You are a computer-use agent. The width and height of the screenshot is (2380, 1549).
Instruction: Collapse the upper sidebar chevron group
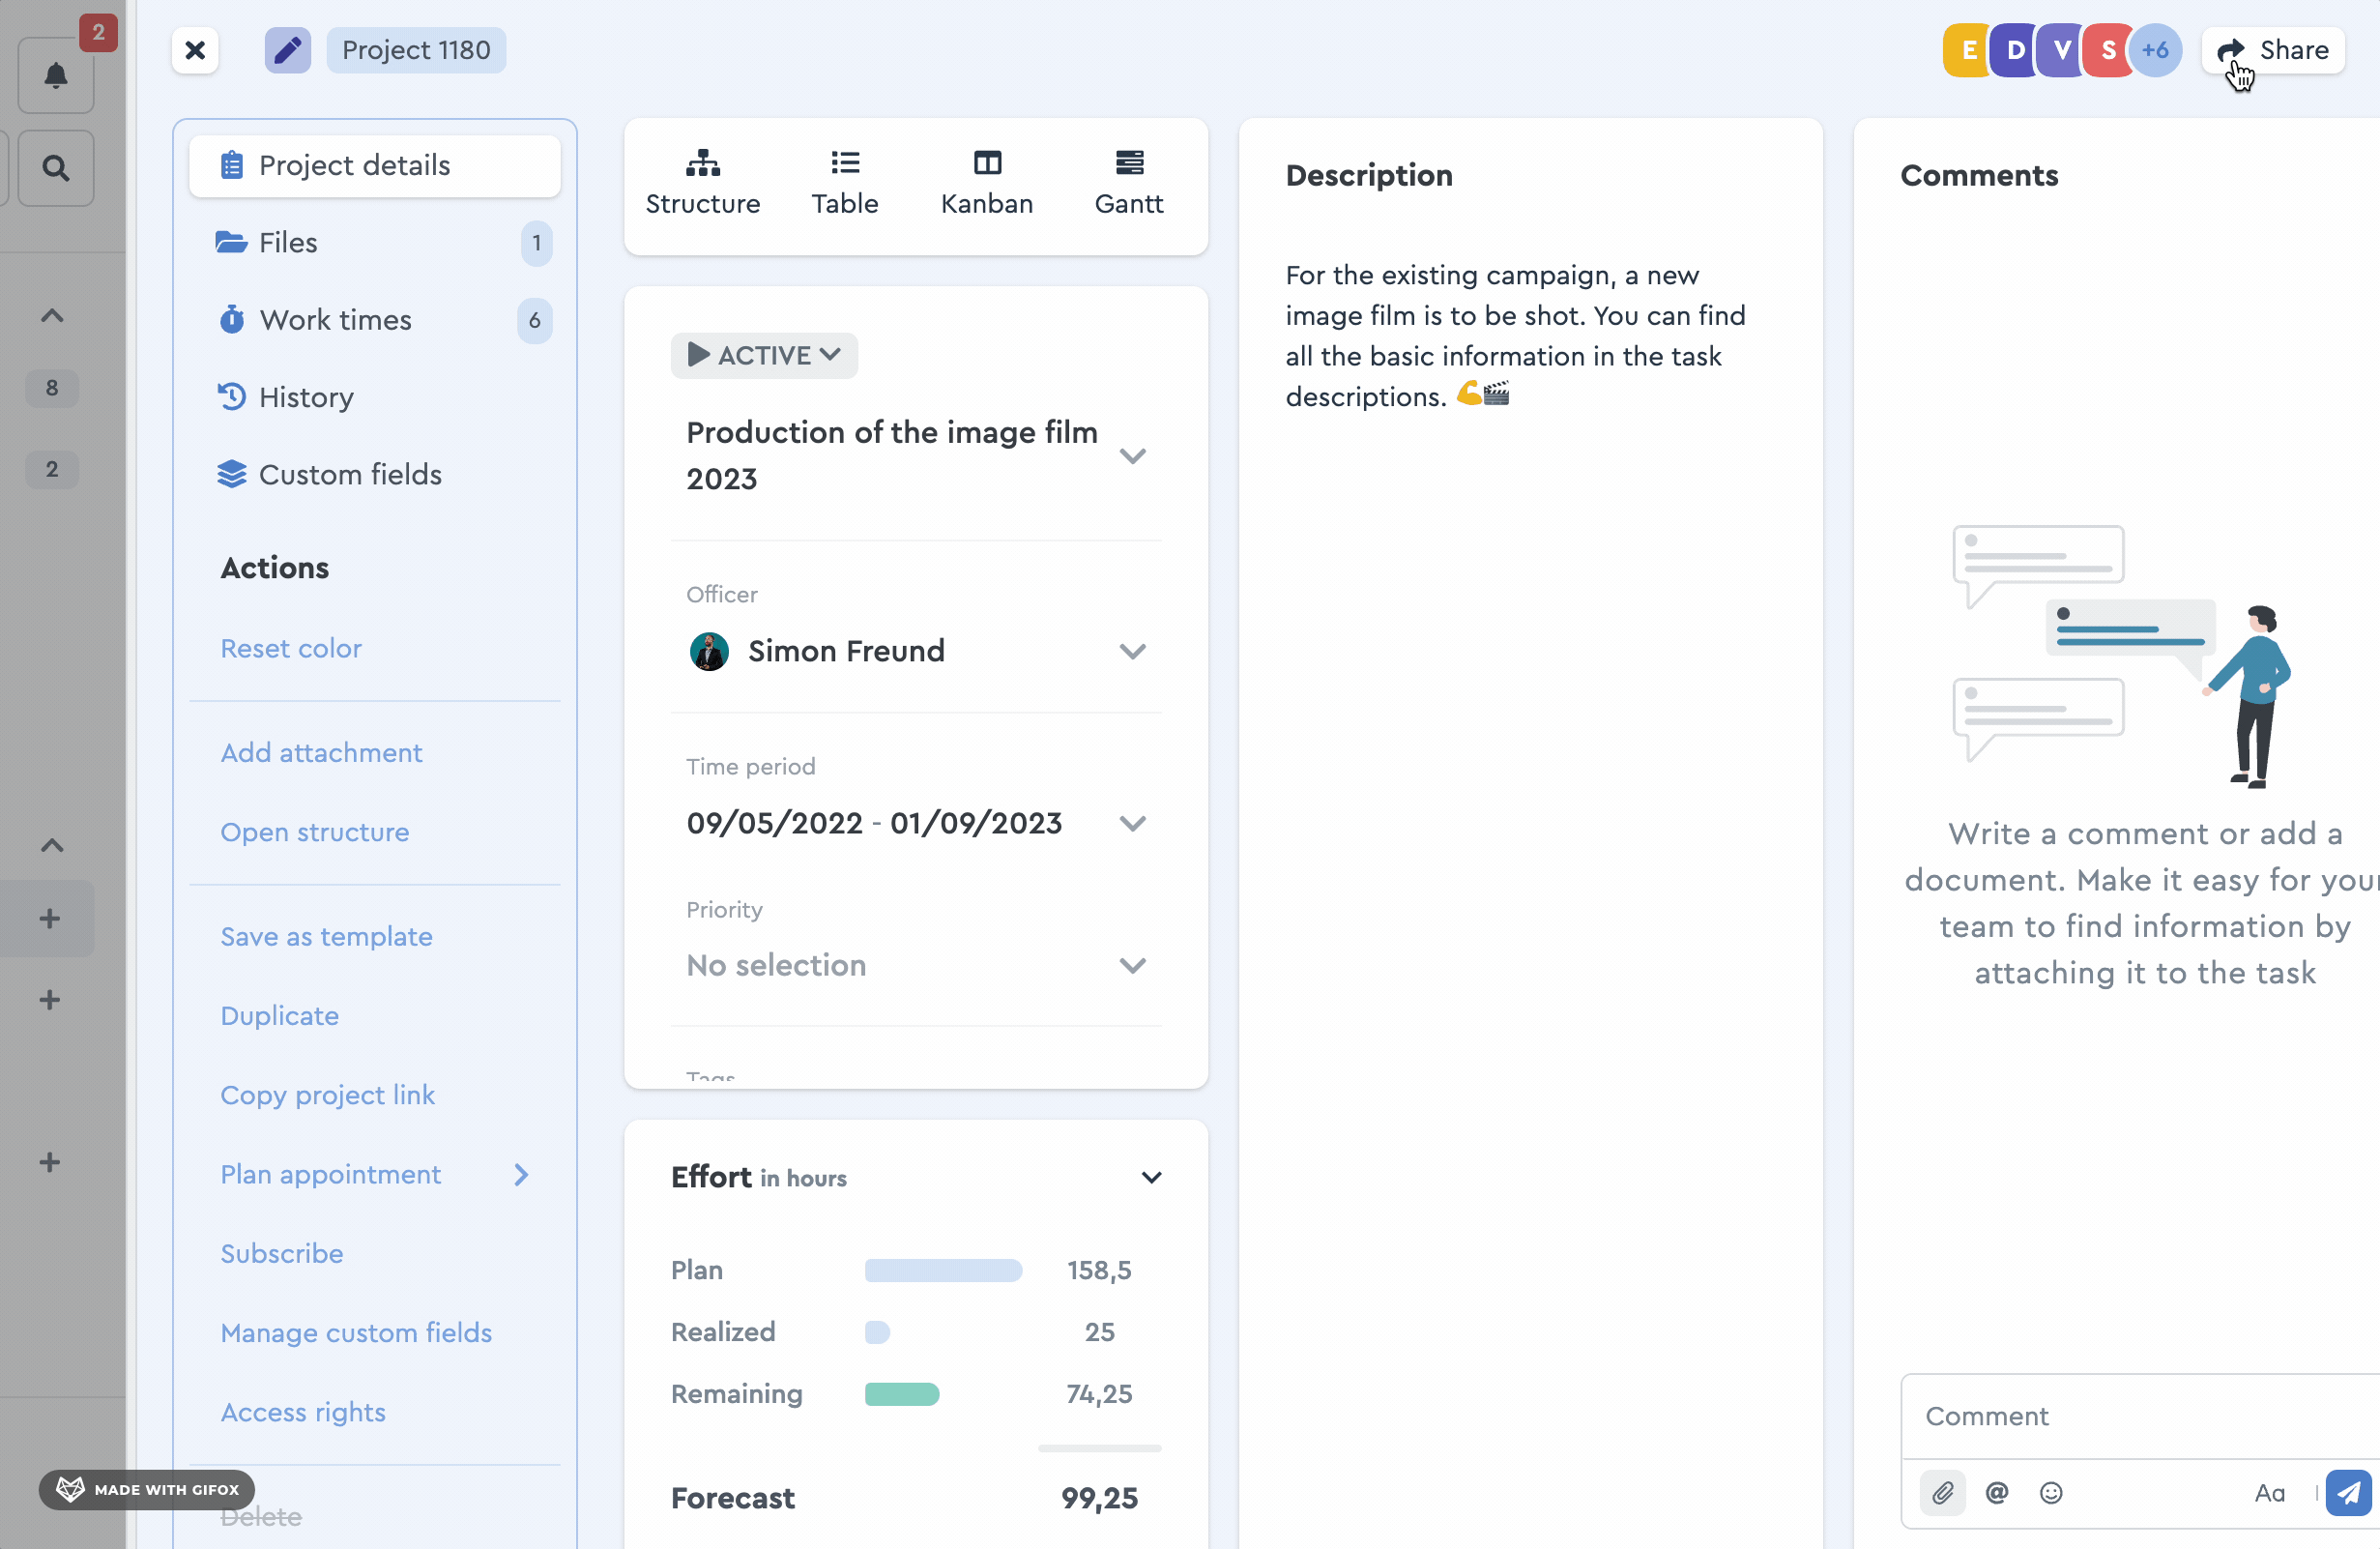tap(52, 316)
